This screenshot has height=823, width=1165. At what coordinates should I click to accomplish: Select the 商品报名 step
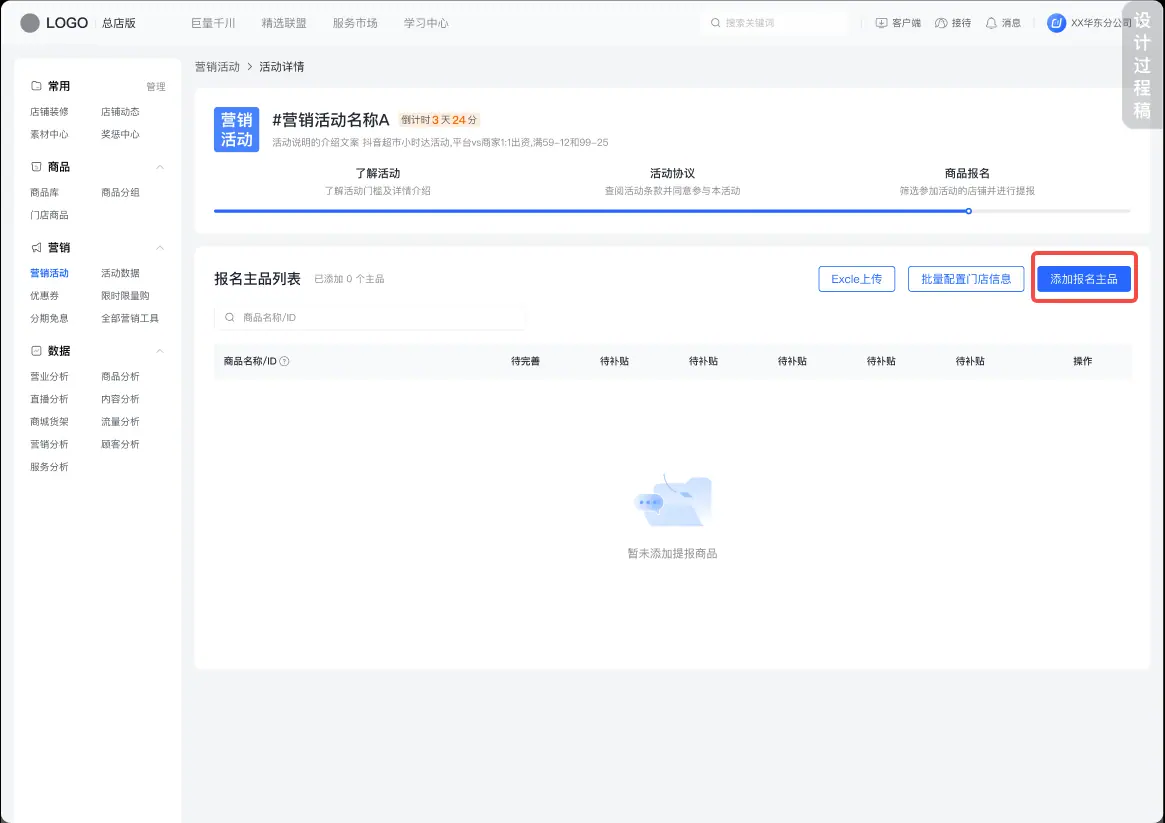pos(967,173)
